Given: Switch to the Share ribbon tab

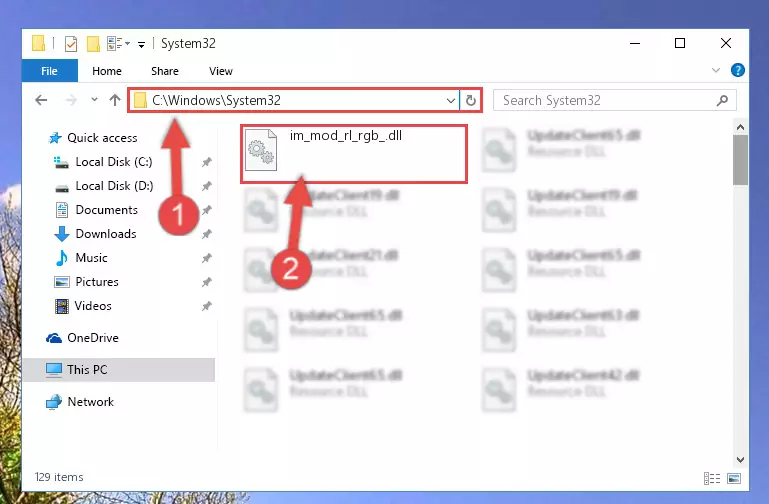Looking at the screenshot, I should coord(165,71).
